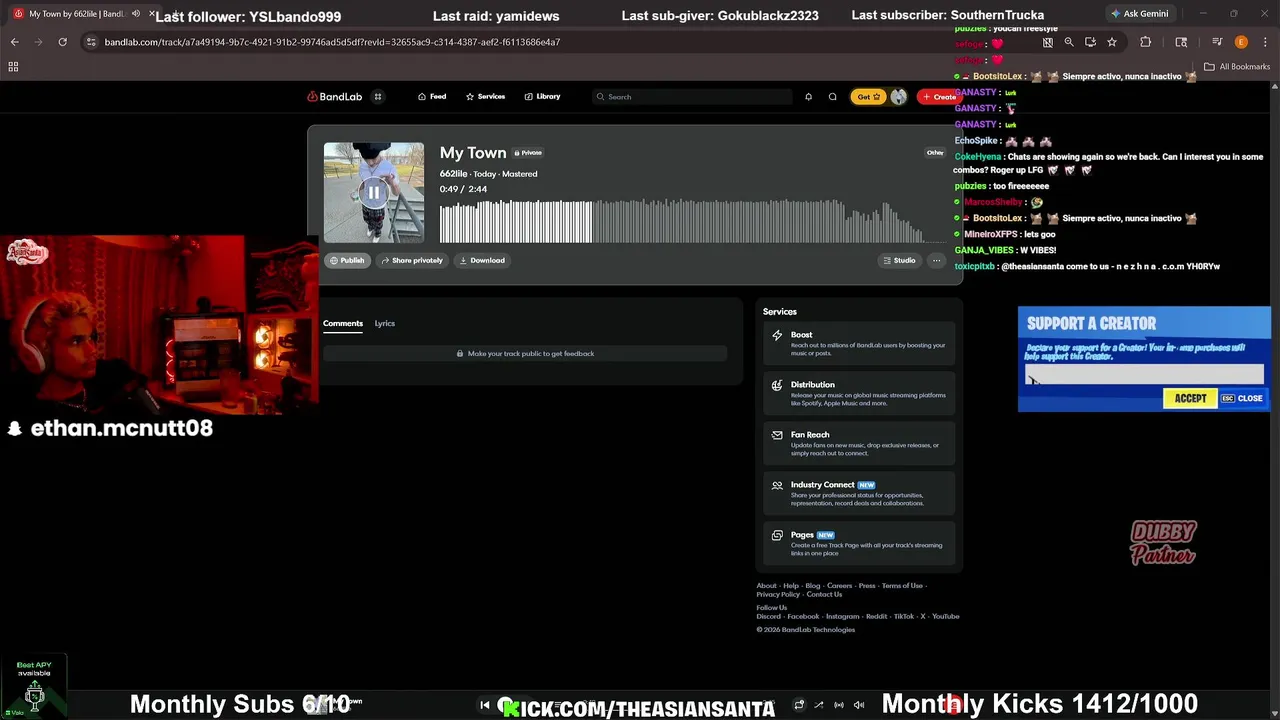The height and width of the screenshot is (720, 1280).
Task: Open the Chrome profile avatar E
Action: coord(1241,42)
